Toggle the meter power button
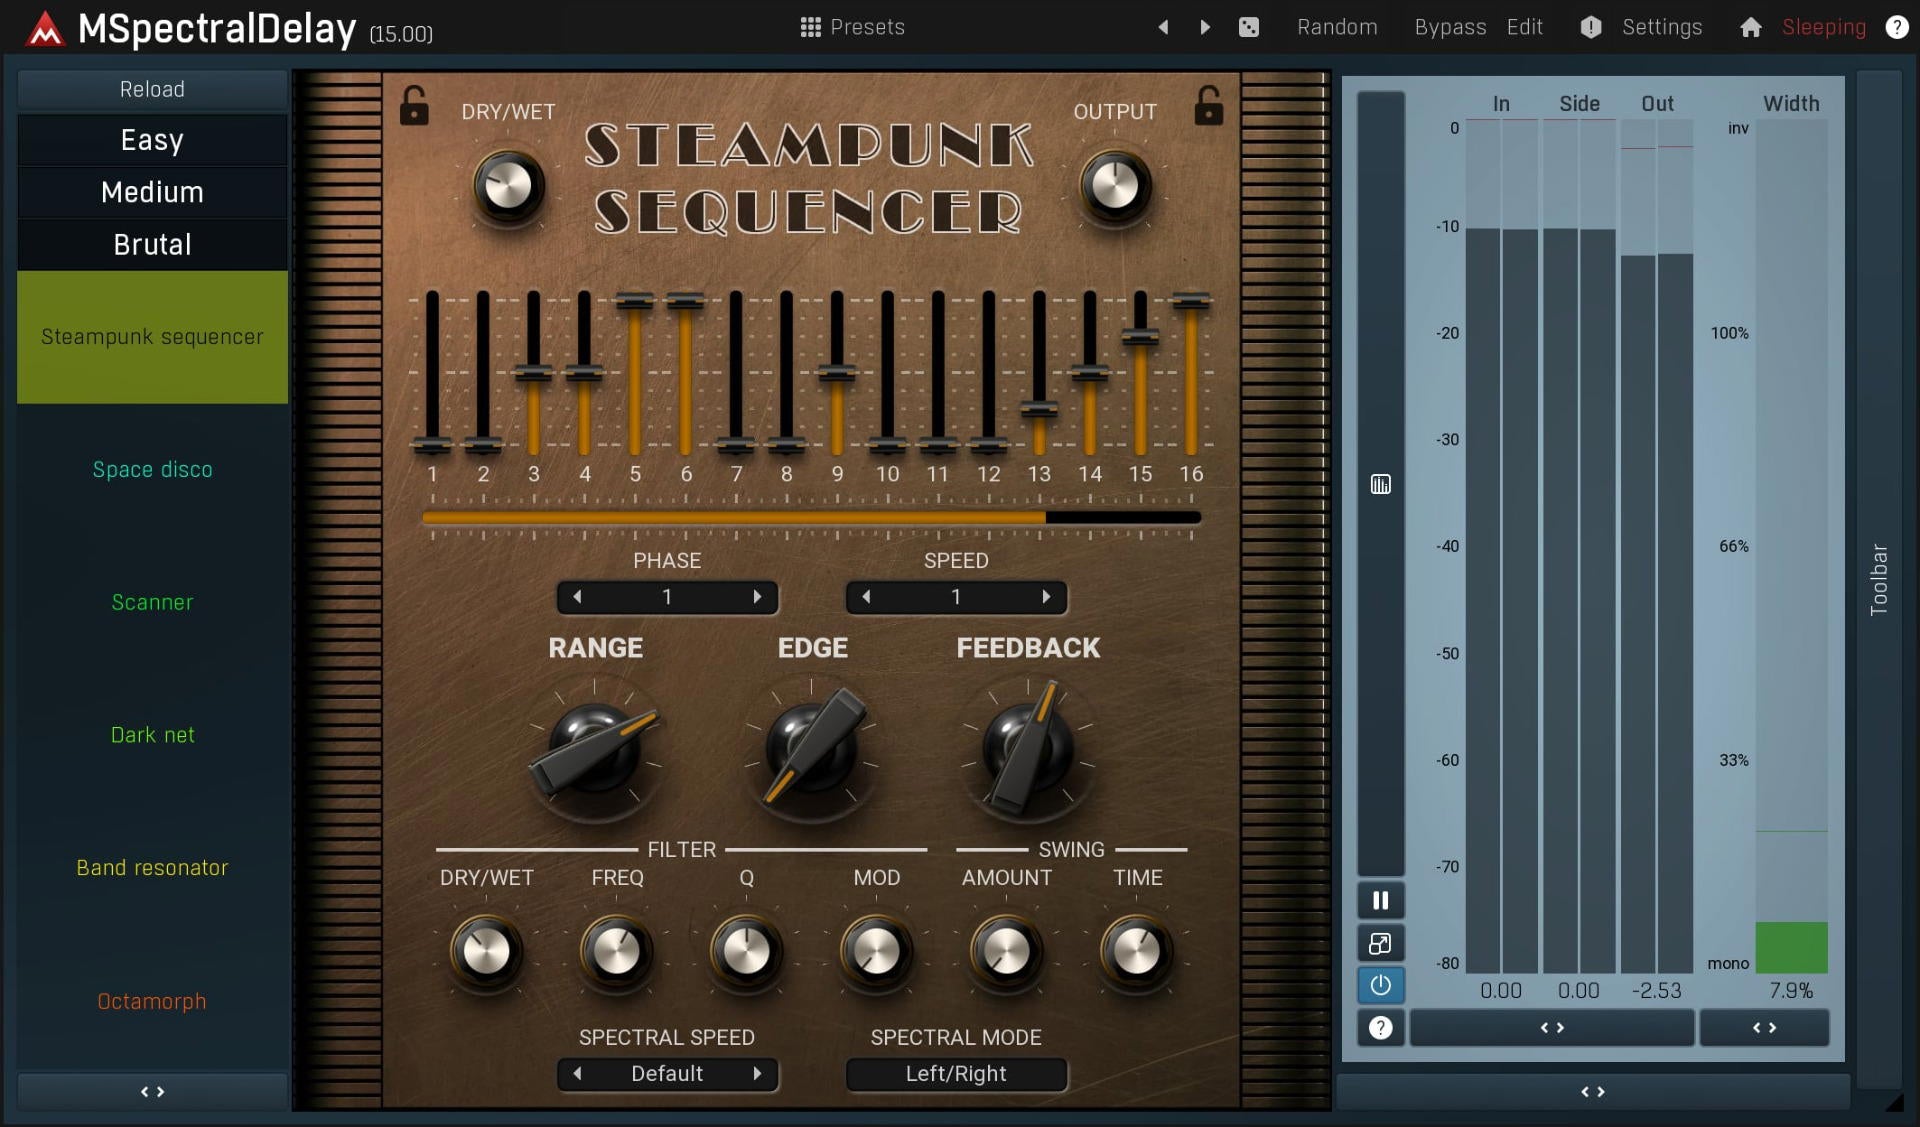The image size is (1920, 1127). (x=1380, y=985)
